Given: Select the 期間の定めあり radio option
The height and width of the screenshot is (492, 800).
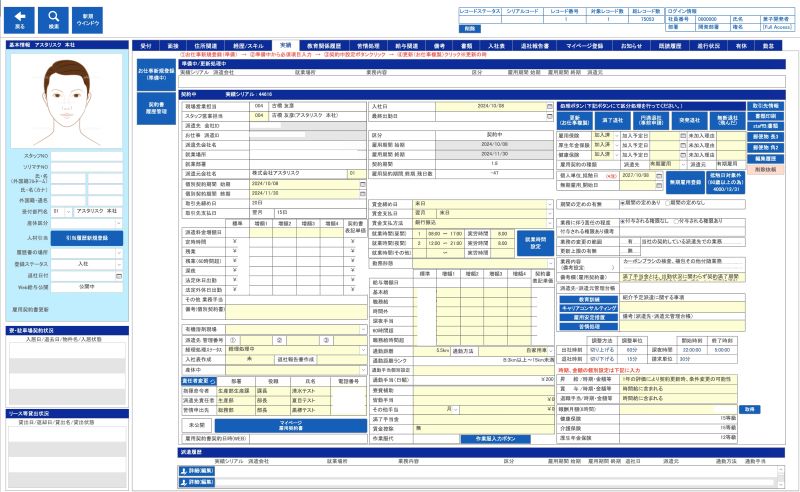Looking at the screenshot, I should tap(622, 203).
